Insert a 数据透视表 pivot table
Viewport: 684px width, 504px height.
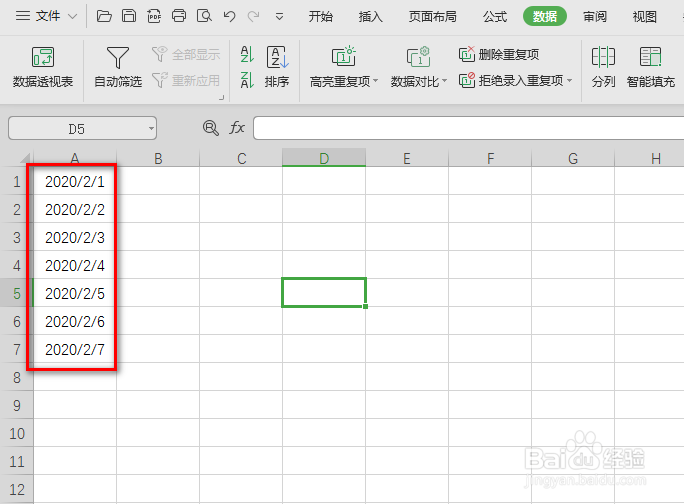point(43,67)
